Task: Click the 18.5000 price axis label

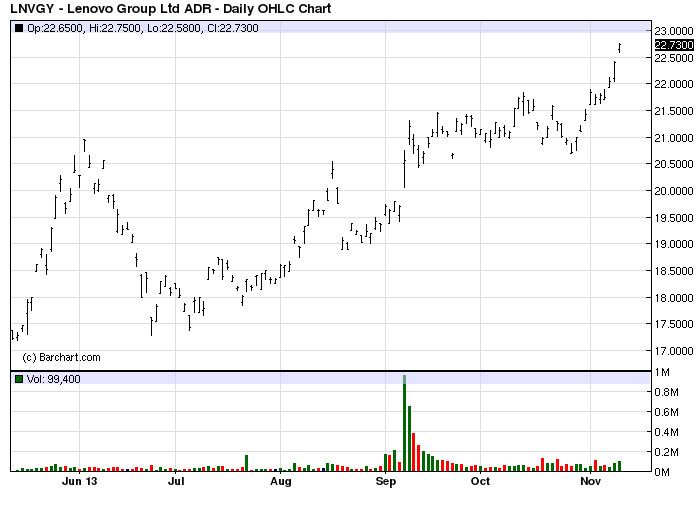Action: pyautogui.click(x=674, y=271)
